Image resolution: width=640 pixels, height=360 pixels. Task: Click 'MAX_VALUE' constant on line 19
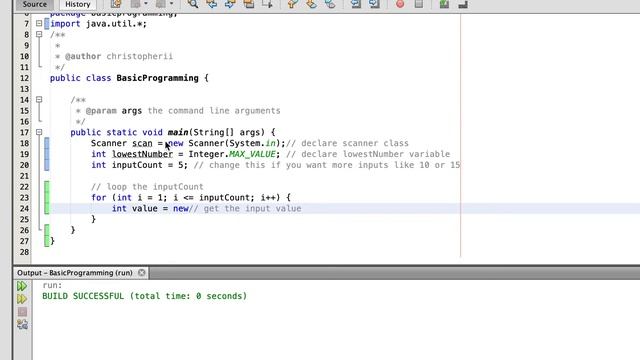(252, 154)
